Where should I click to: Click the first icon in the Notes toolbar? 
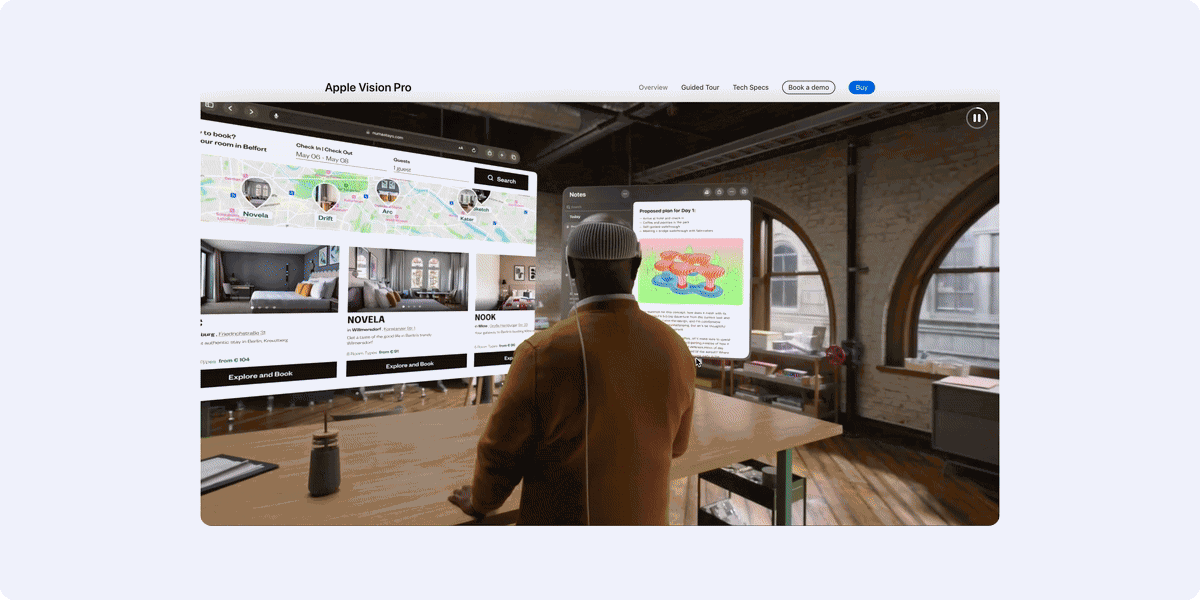coord(707,192)
